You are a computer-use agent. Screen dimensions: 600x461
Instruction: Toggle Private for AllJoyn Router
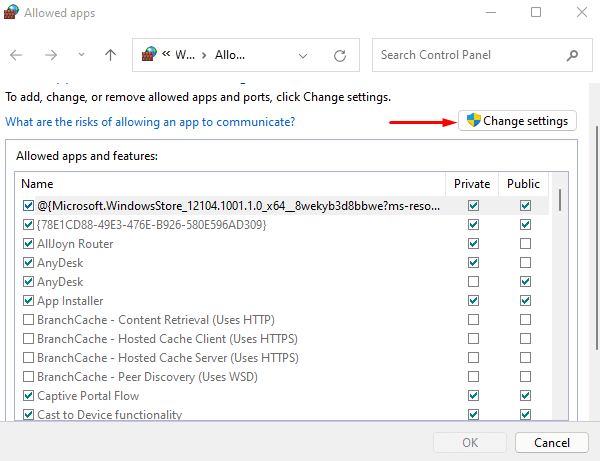tap(473, 244)
